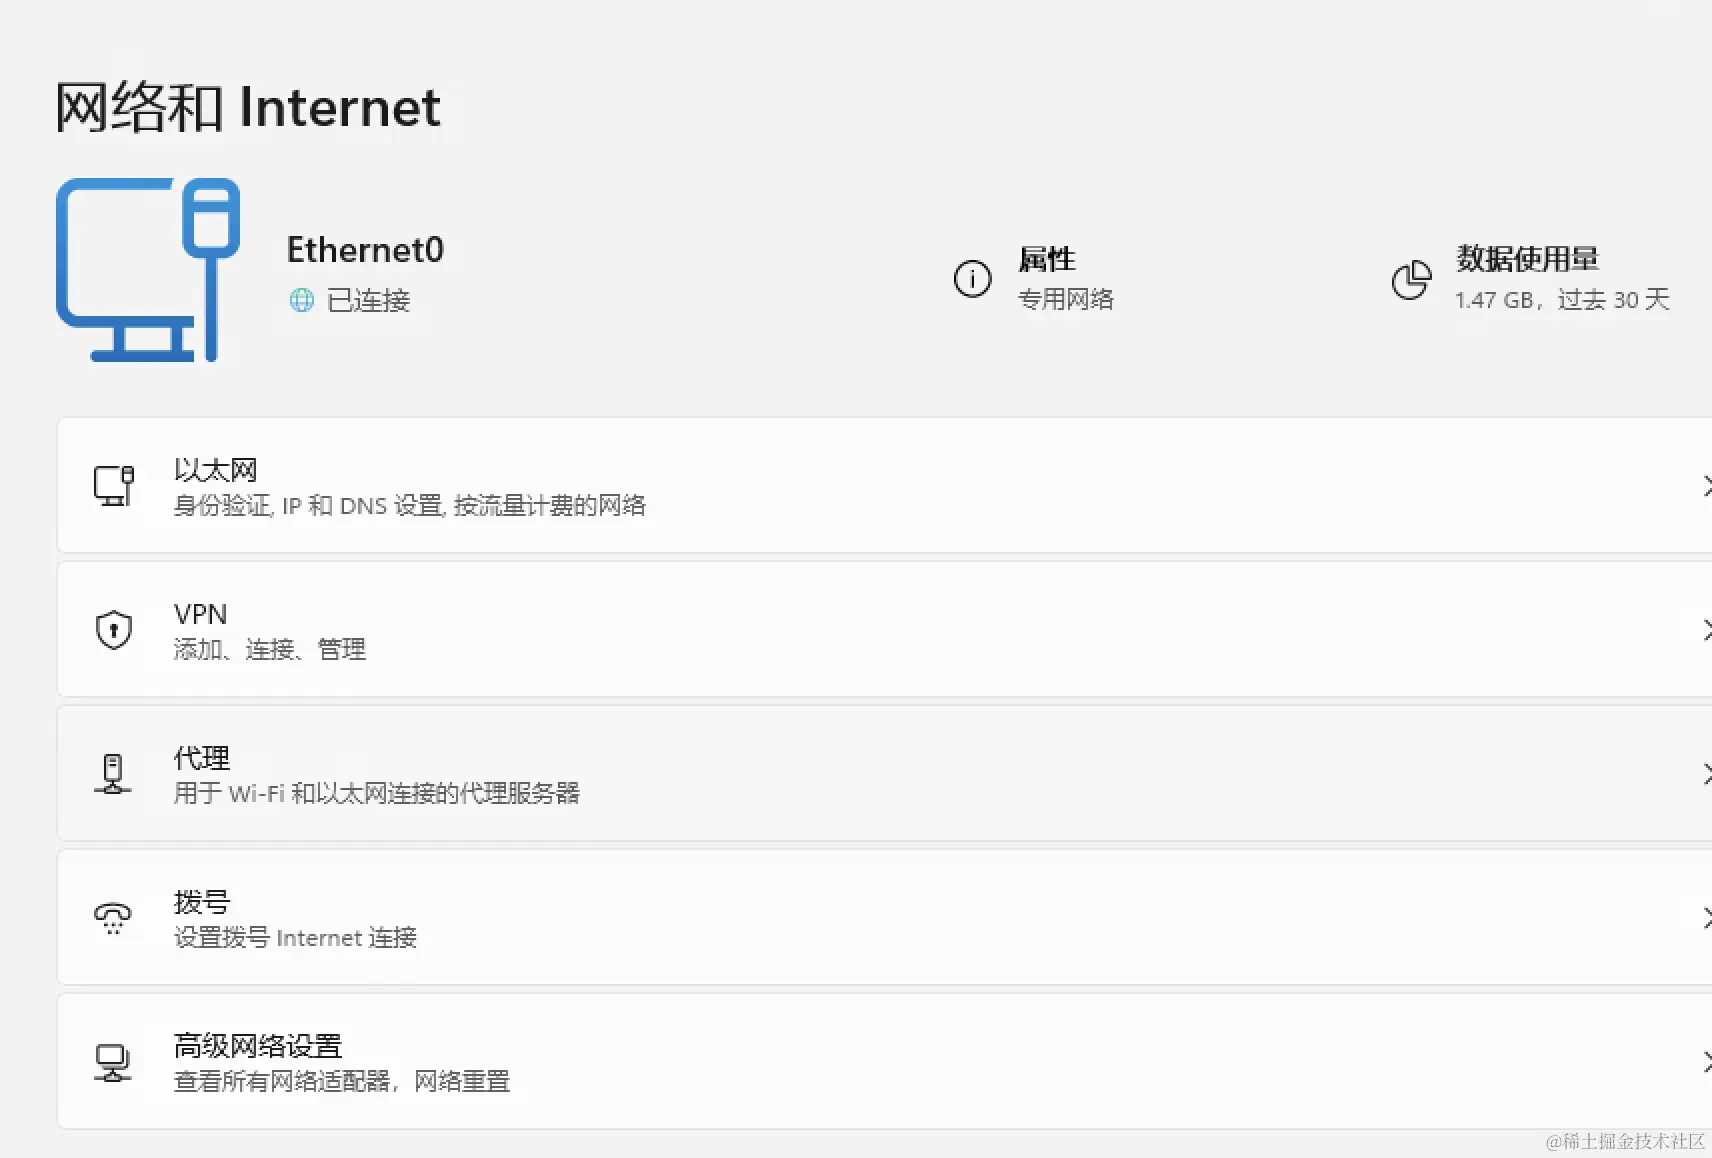Expand the 高级网络设置 row chevron
Screen dimensions: 1712x1158
click(1705, 1062)
